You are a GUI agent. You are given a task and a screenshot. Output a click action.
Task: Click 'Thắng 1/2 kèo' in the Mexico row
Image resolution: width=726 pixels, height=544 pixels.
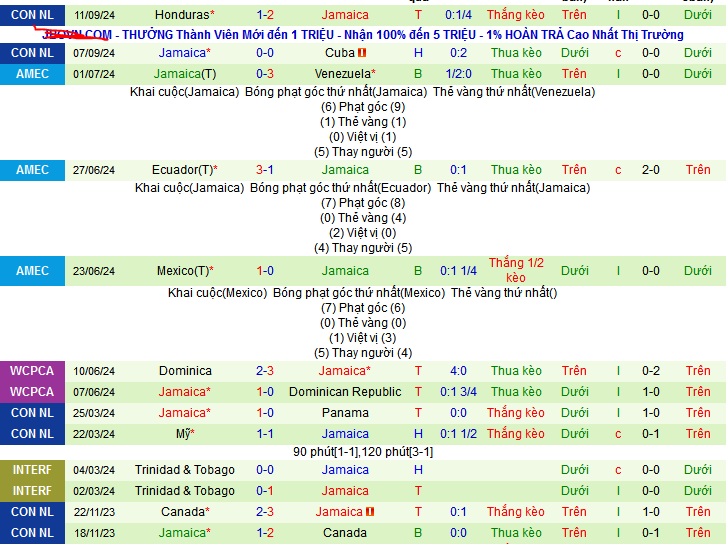click(x=516, y=271)
